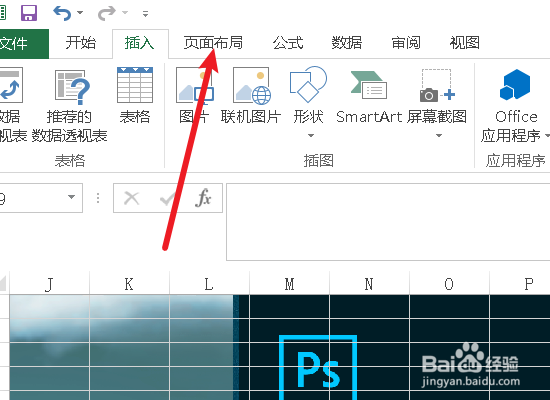Switch to the 开始 tab
Viewport: 550px width, 400px height.
81,43
